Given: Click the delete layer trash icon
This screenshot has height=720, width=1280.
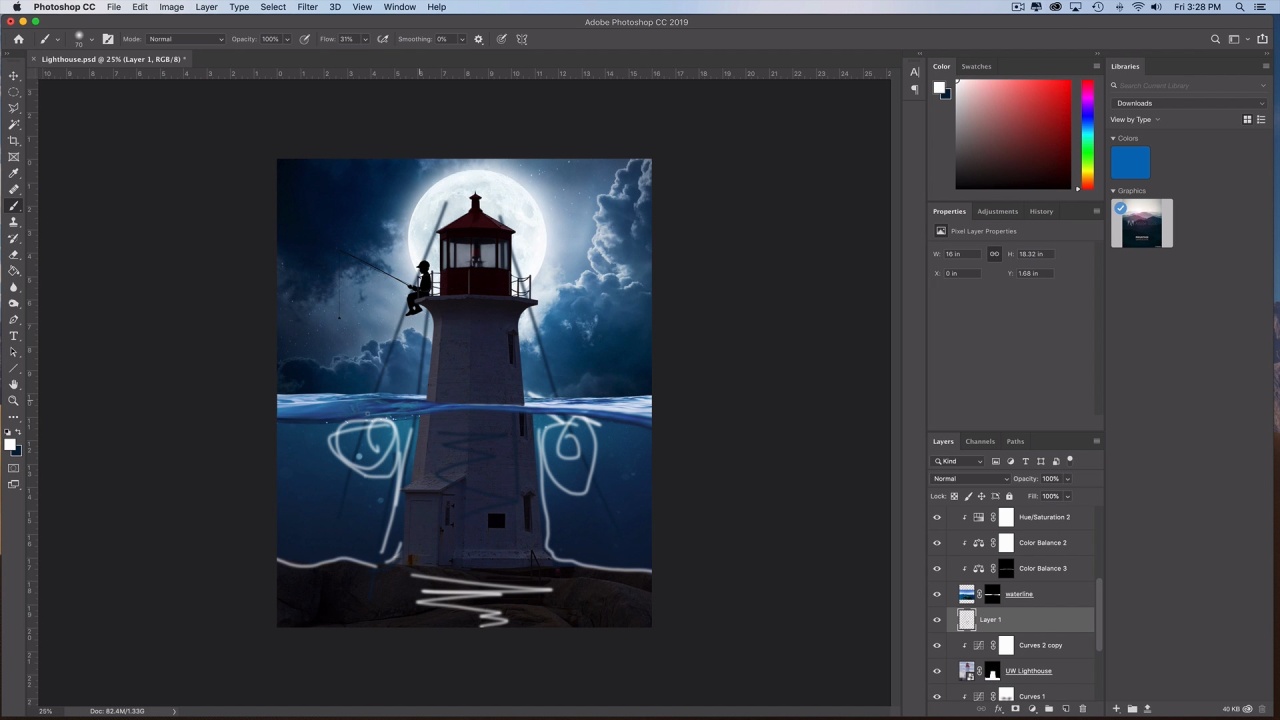Looking at the screenshot, I should coord(1082,709).
